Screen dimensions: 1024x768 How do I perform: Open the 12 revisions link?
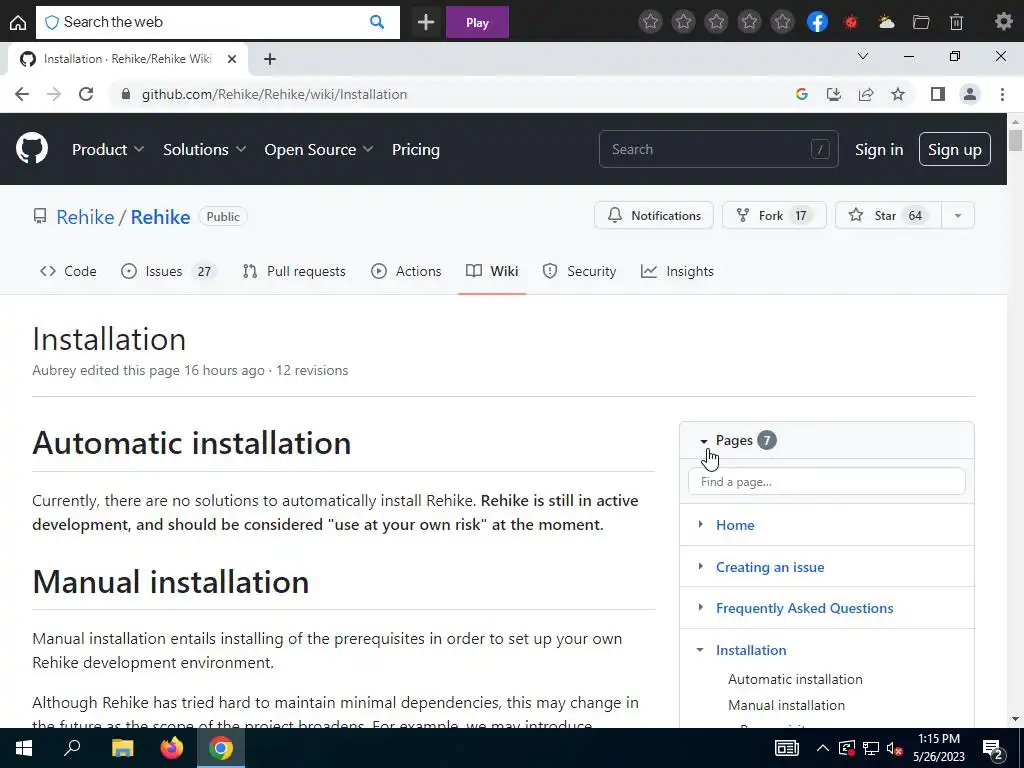pyautogui.click(x=312, y=370)
